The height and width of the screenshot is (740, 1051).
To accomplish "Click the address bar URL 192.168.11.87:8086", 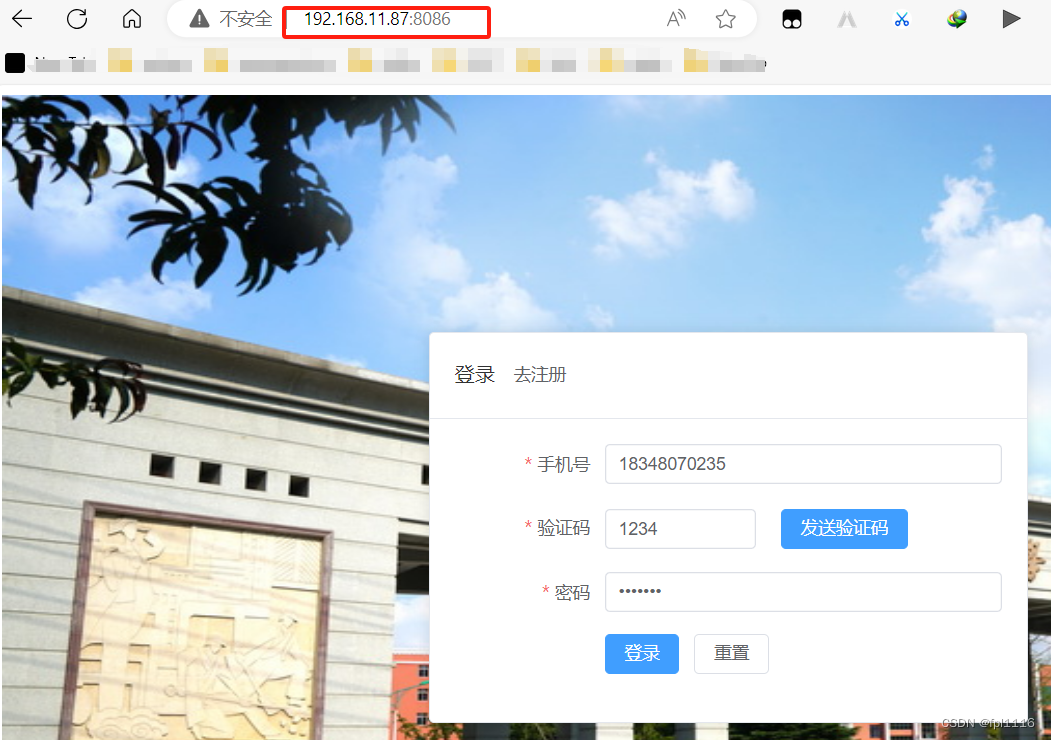I will coord(377,19).
